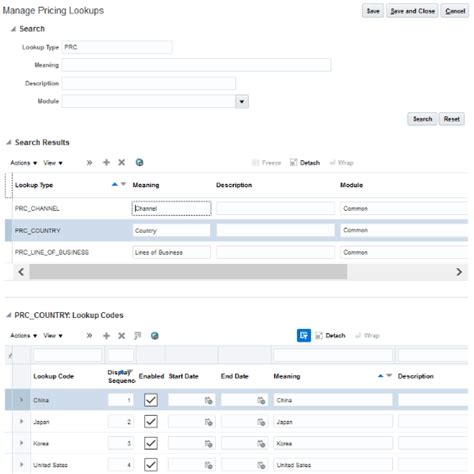Cancel the pricing lookups page

pos(455,11)
